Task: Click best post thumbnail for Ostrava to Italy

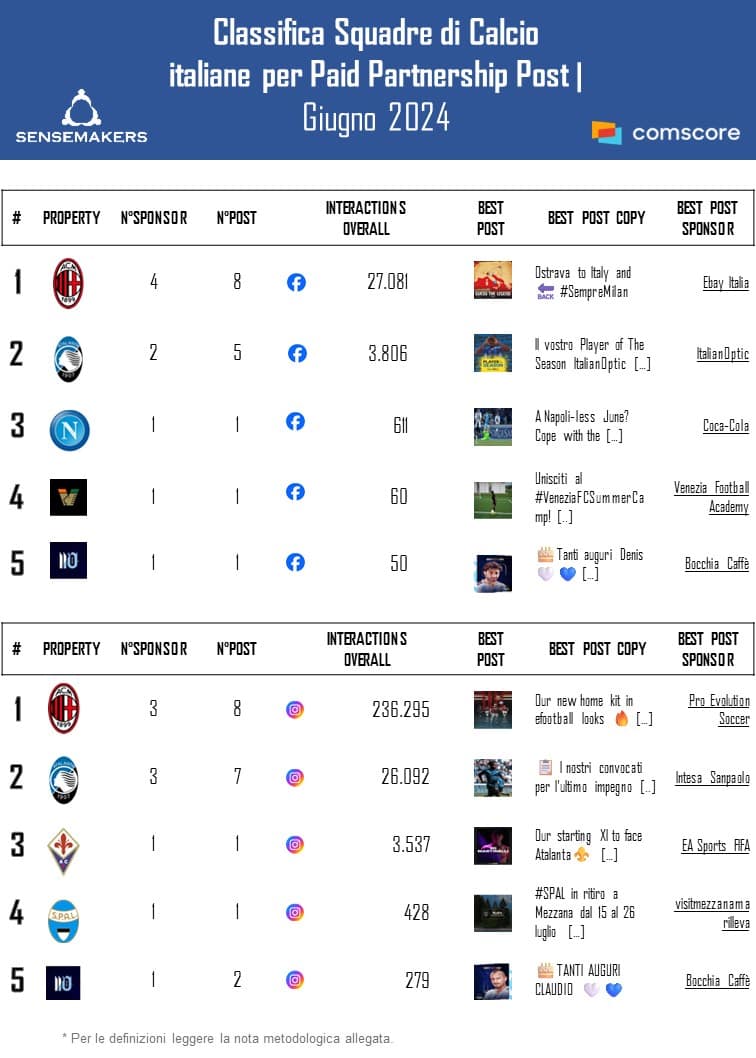Action: coord(492,280)
